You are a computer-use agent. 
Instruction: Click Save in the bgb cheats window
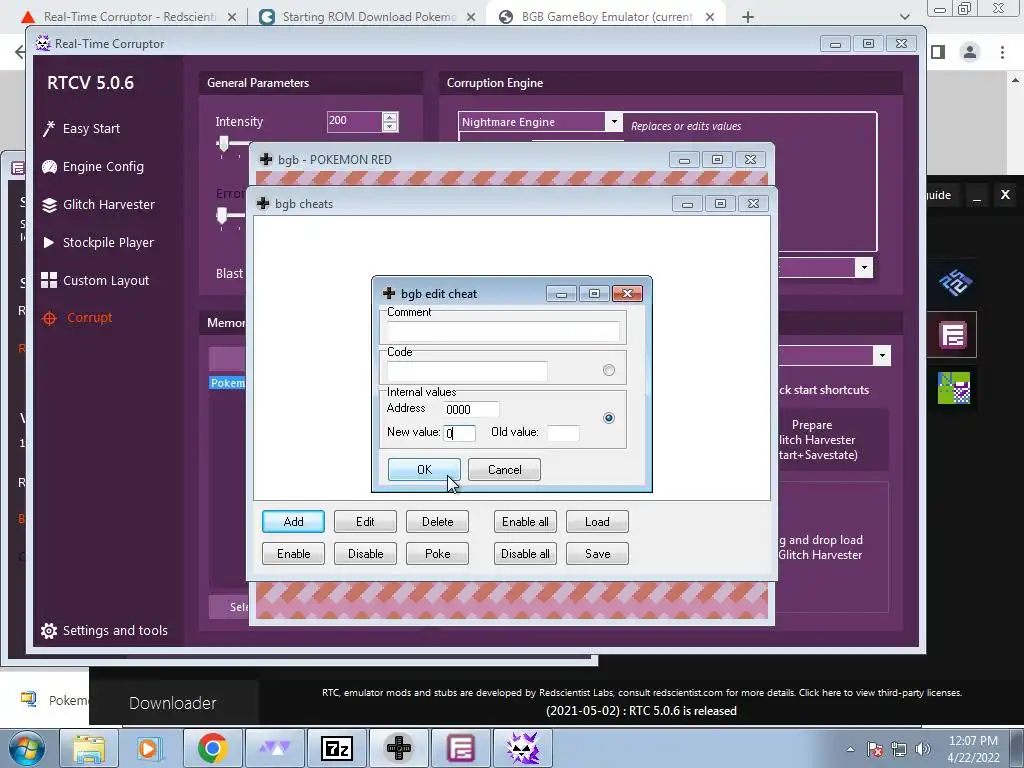pyautogui.click(x=598, y=554)
